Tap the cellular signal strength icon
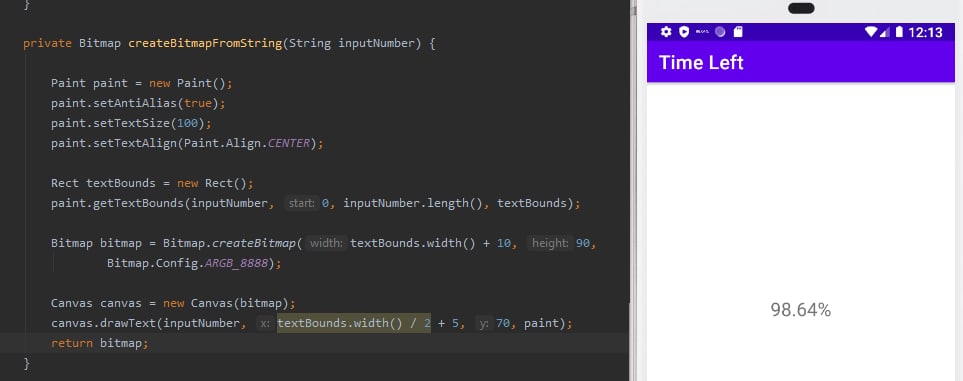The width and height of the screenshot is (963, 381). (x=885, y=32)
